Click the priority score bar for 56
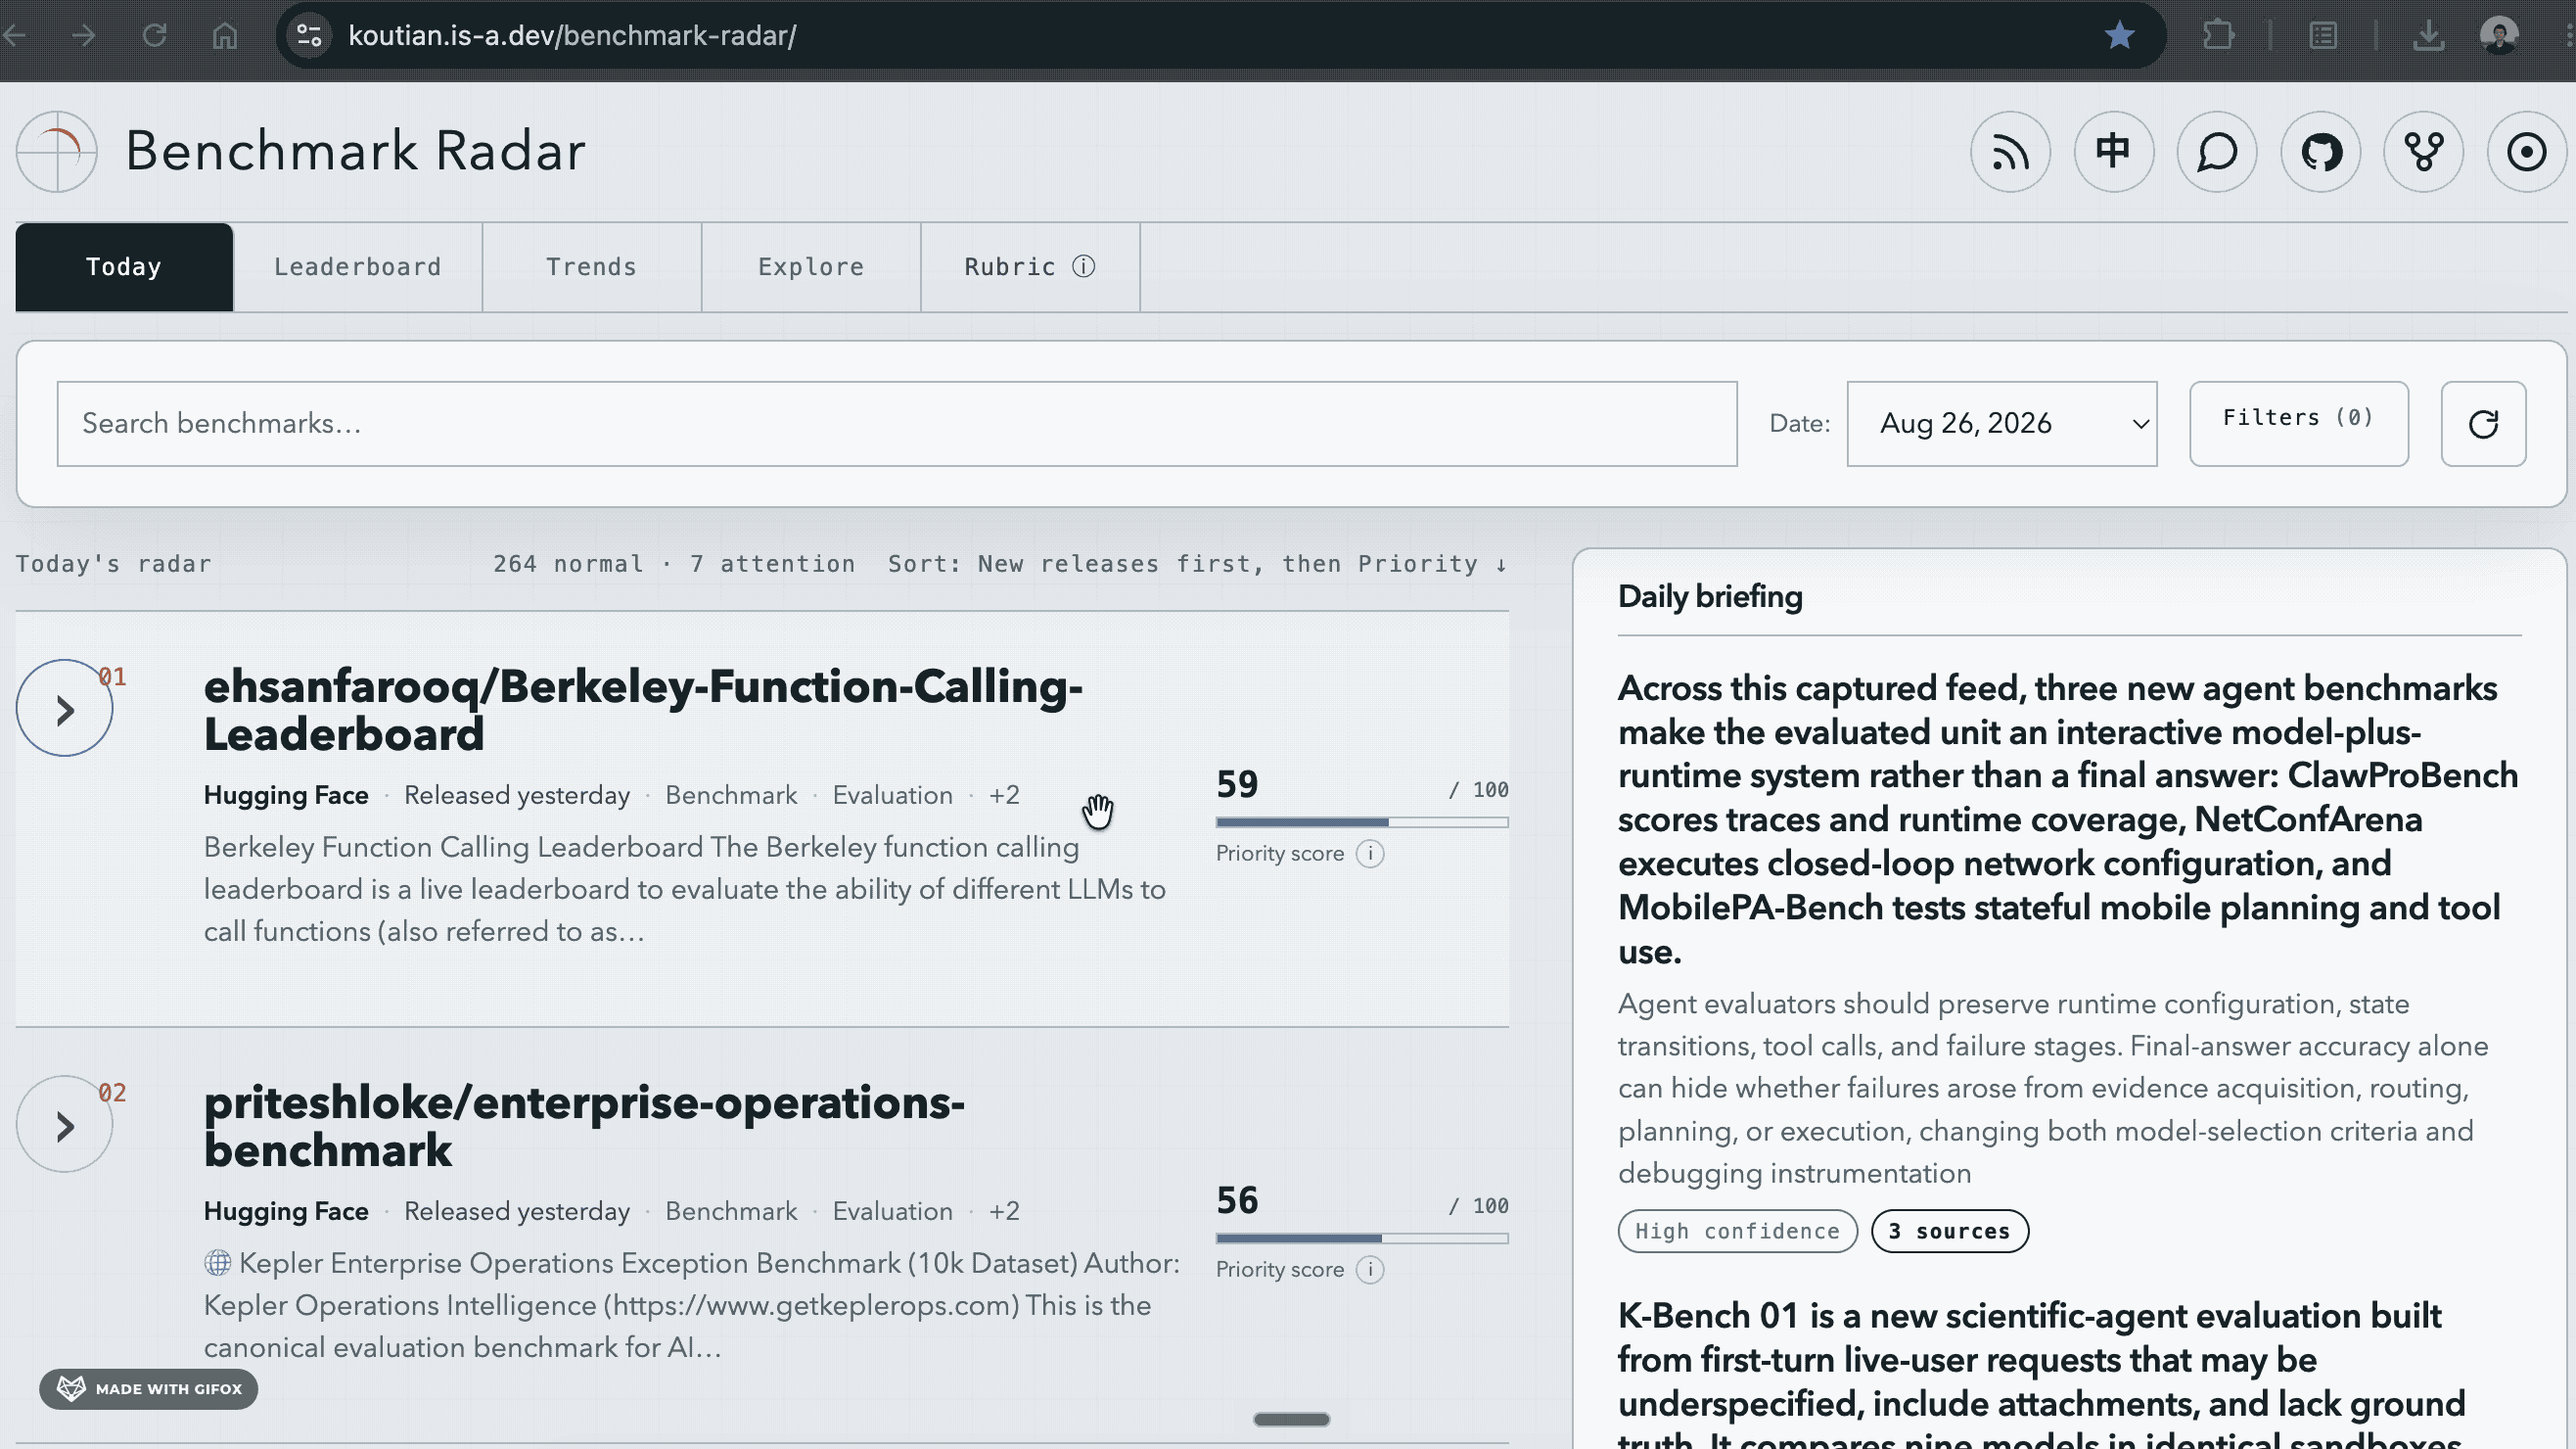Image resolution: width=2576 pixels, height=1449 pixels. point(1362,1239)
